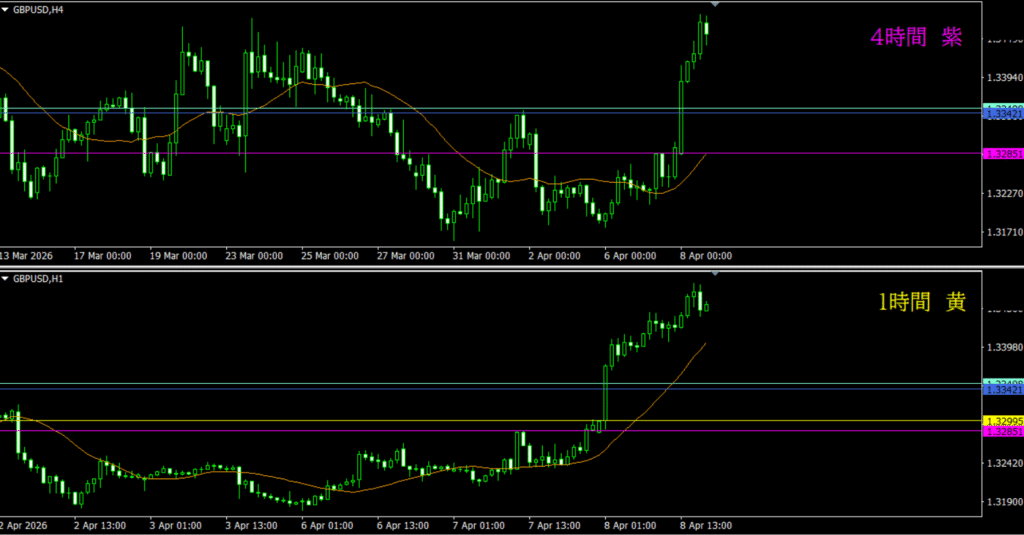Select the purple '4時間 紫' text label
Screen dimensions: 1024x535
[x=917, y=38]
